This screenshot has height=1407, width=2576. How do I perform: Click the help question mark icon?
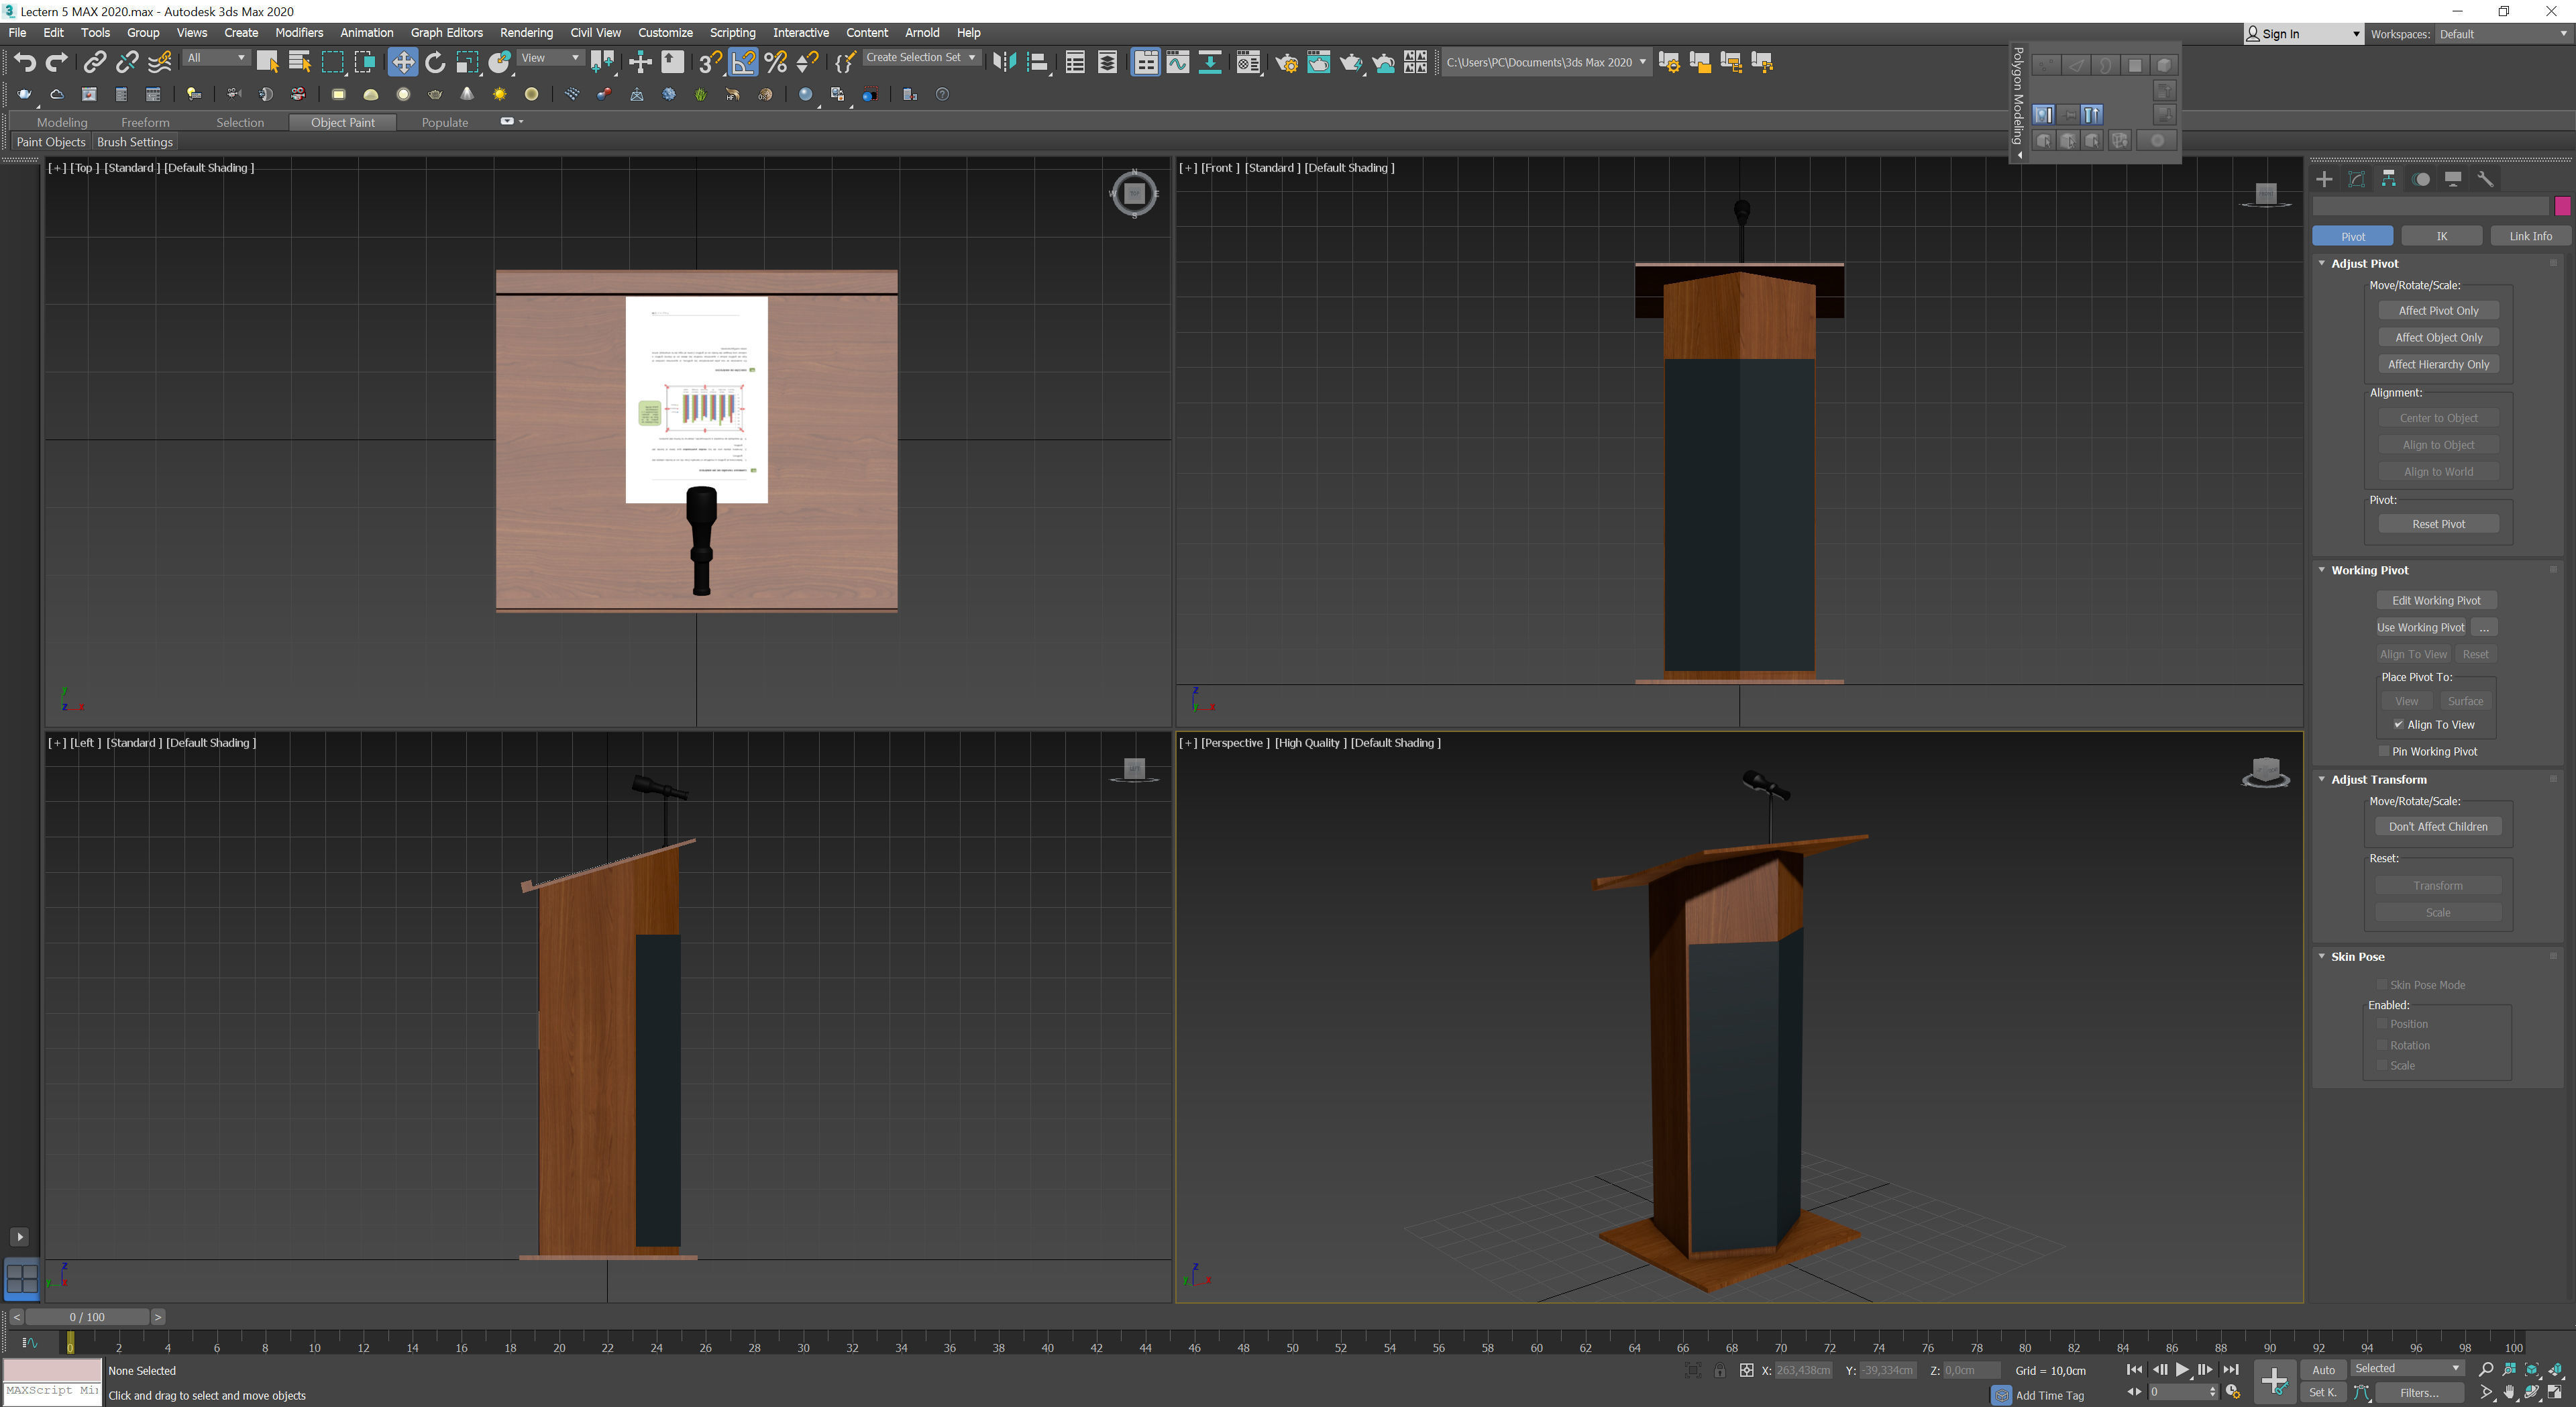click(x=942, y=94)
